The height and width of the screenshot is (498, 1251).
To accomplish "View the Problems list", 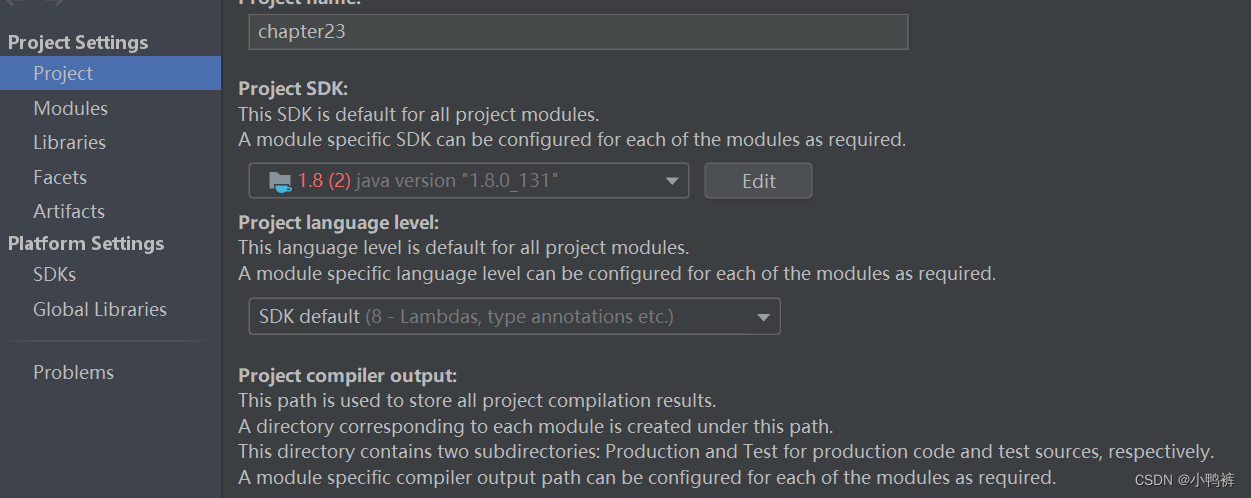I will (x=73, y=372).
